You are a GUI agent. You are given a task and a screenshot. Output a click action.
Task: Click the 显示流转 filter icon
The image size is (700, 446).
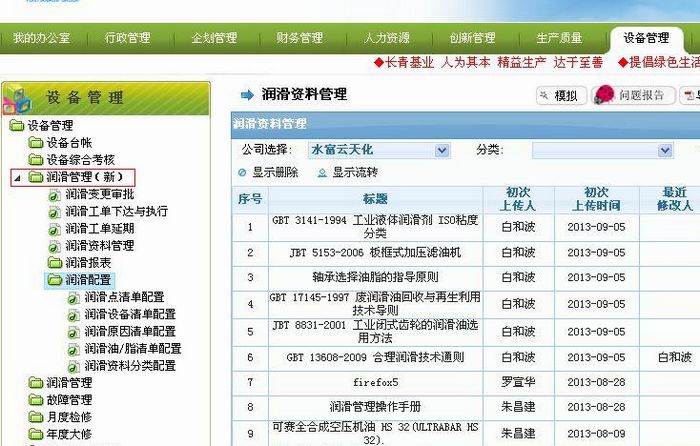pyautogui.click(x=322, y=172)
